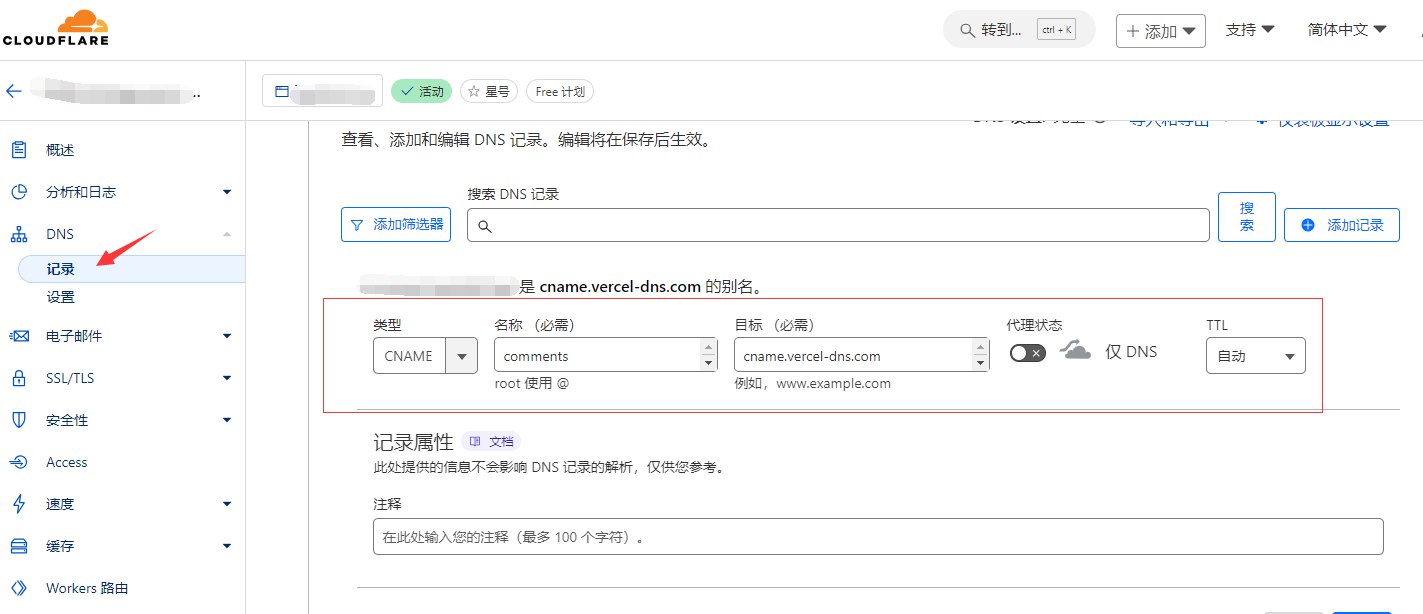Open the TTL 自动 dropdown
Screen dimensions: 1423x614
1255,356
